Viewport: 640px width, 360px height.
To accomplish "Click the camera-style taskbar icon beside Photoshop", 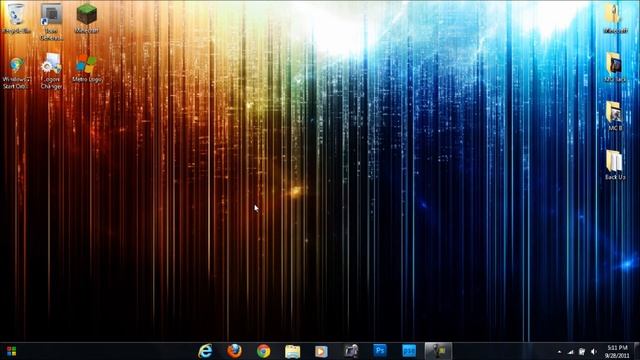I will click(351, 351).
